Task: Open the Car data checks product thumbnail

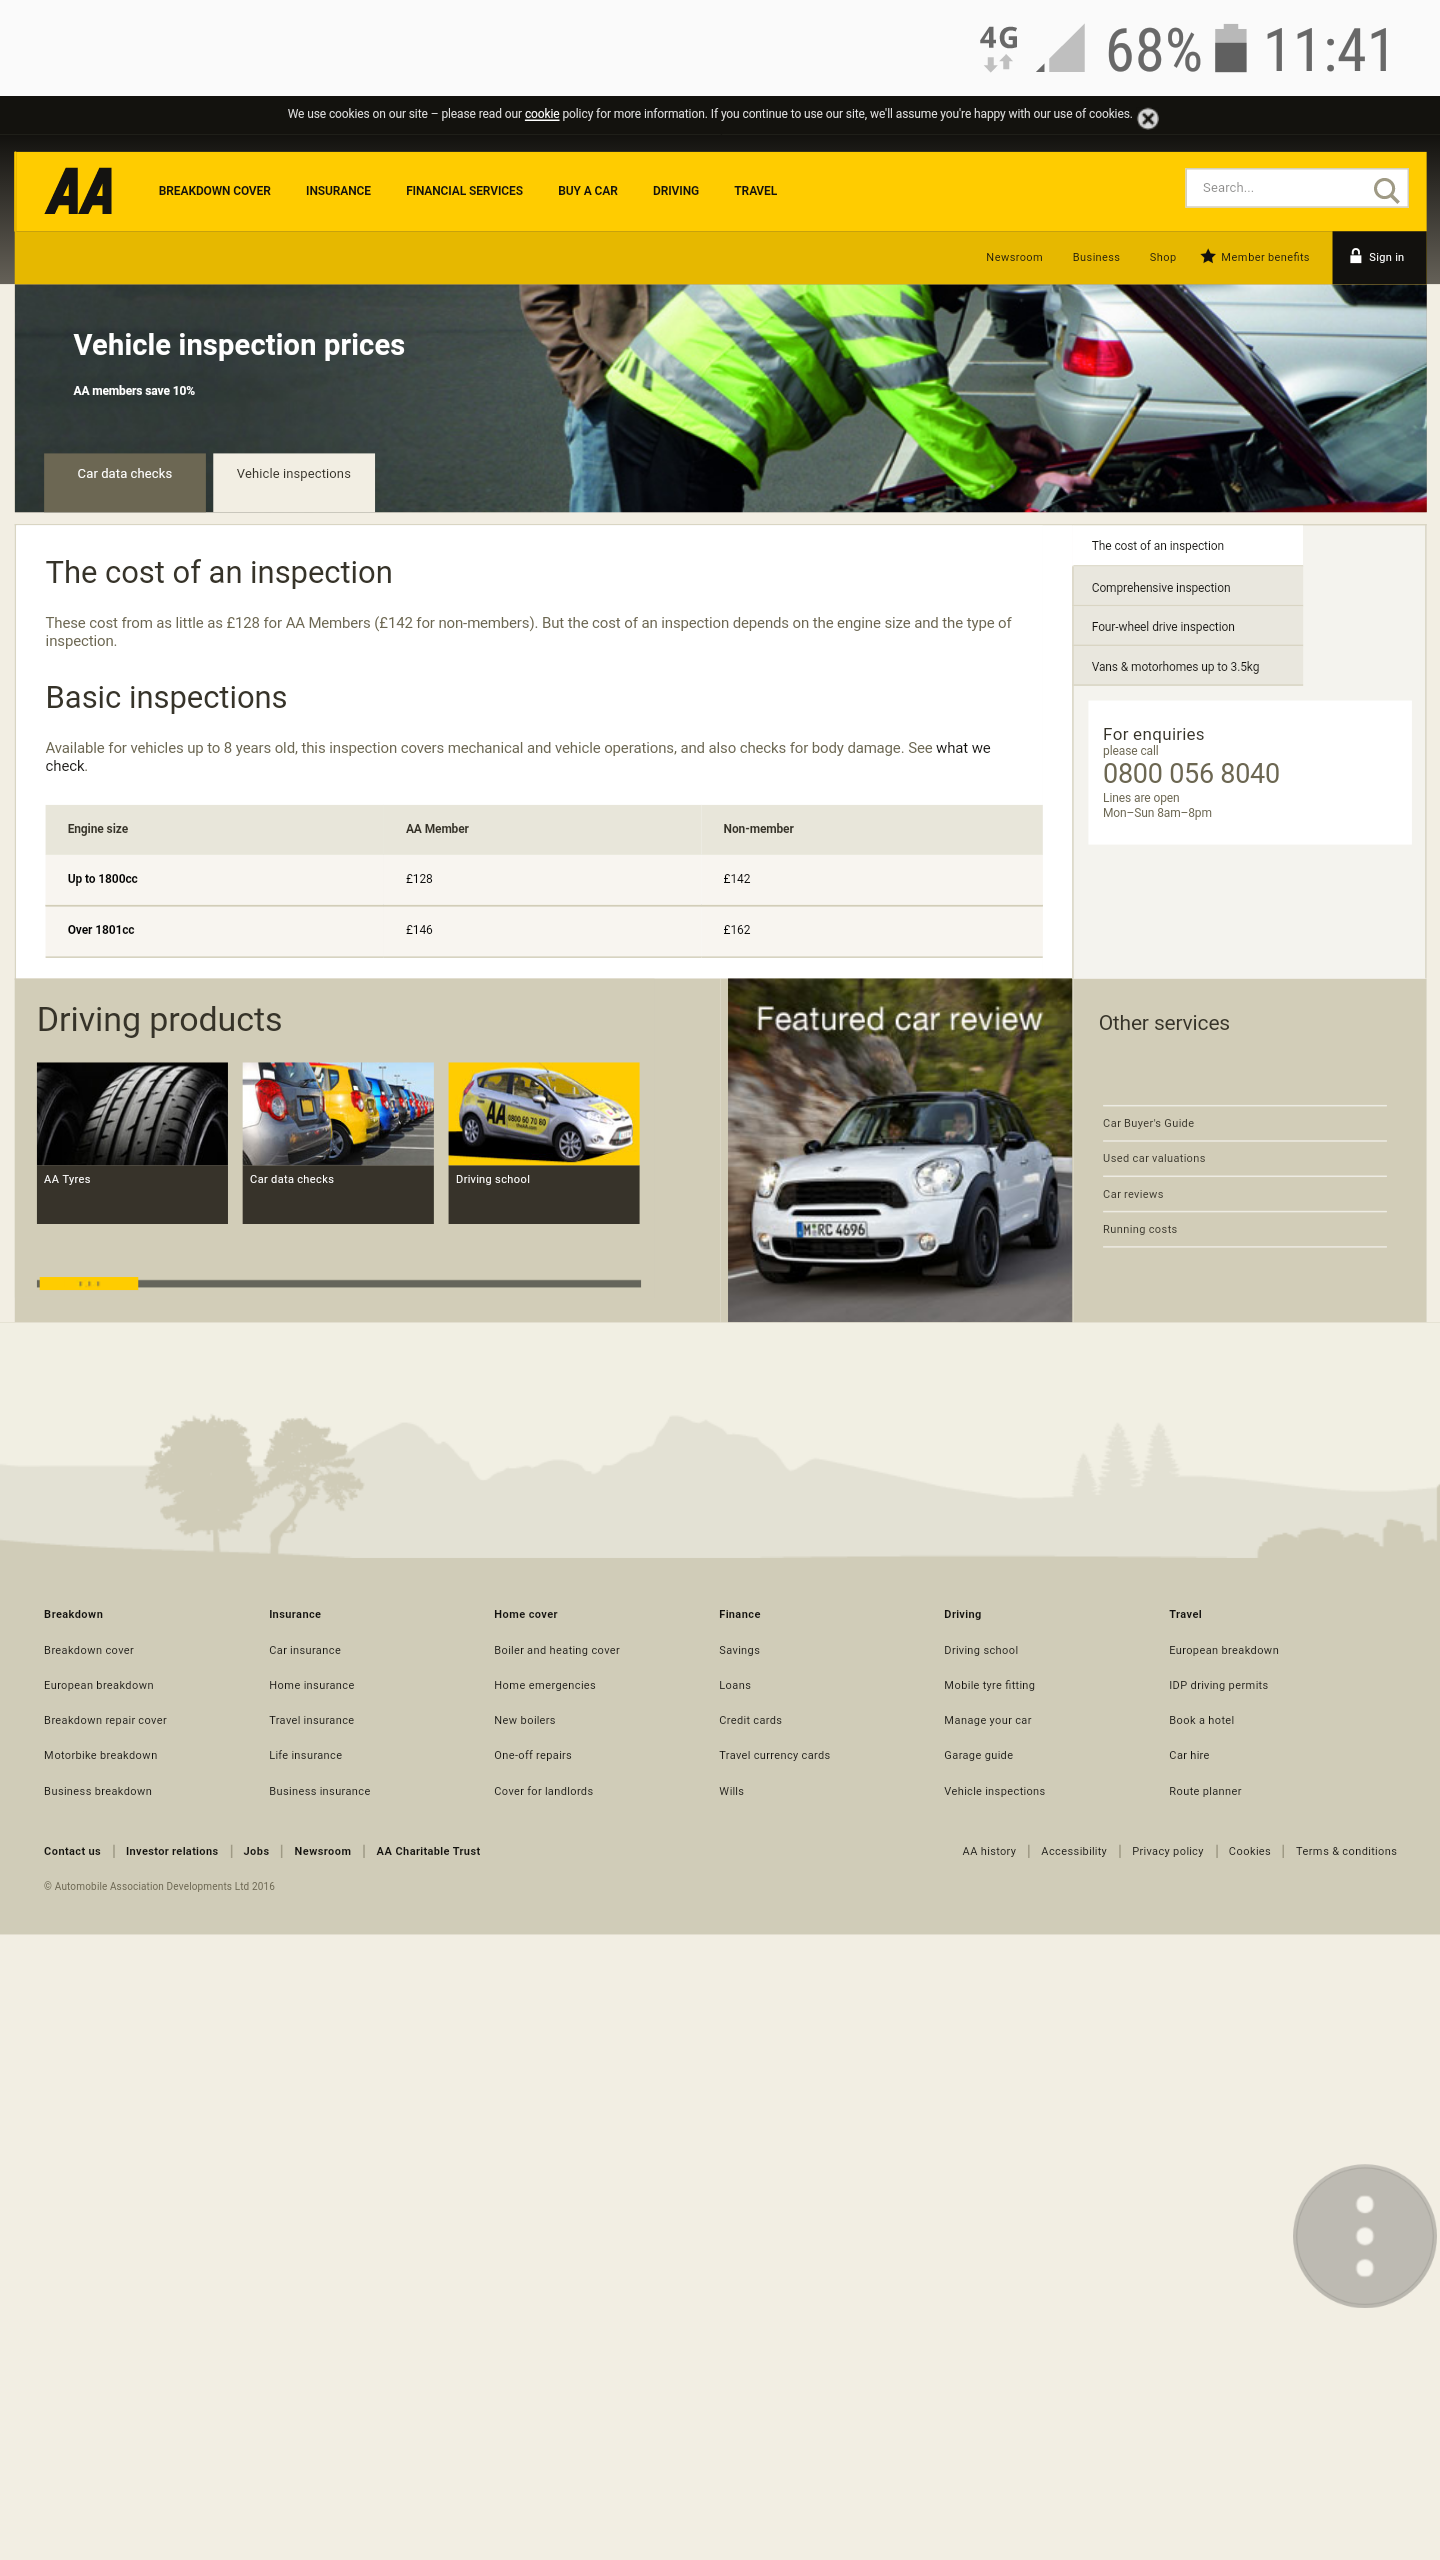Action: pos(338,1143)
